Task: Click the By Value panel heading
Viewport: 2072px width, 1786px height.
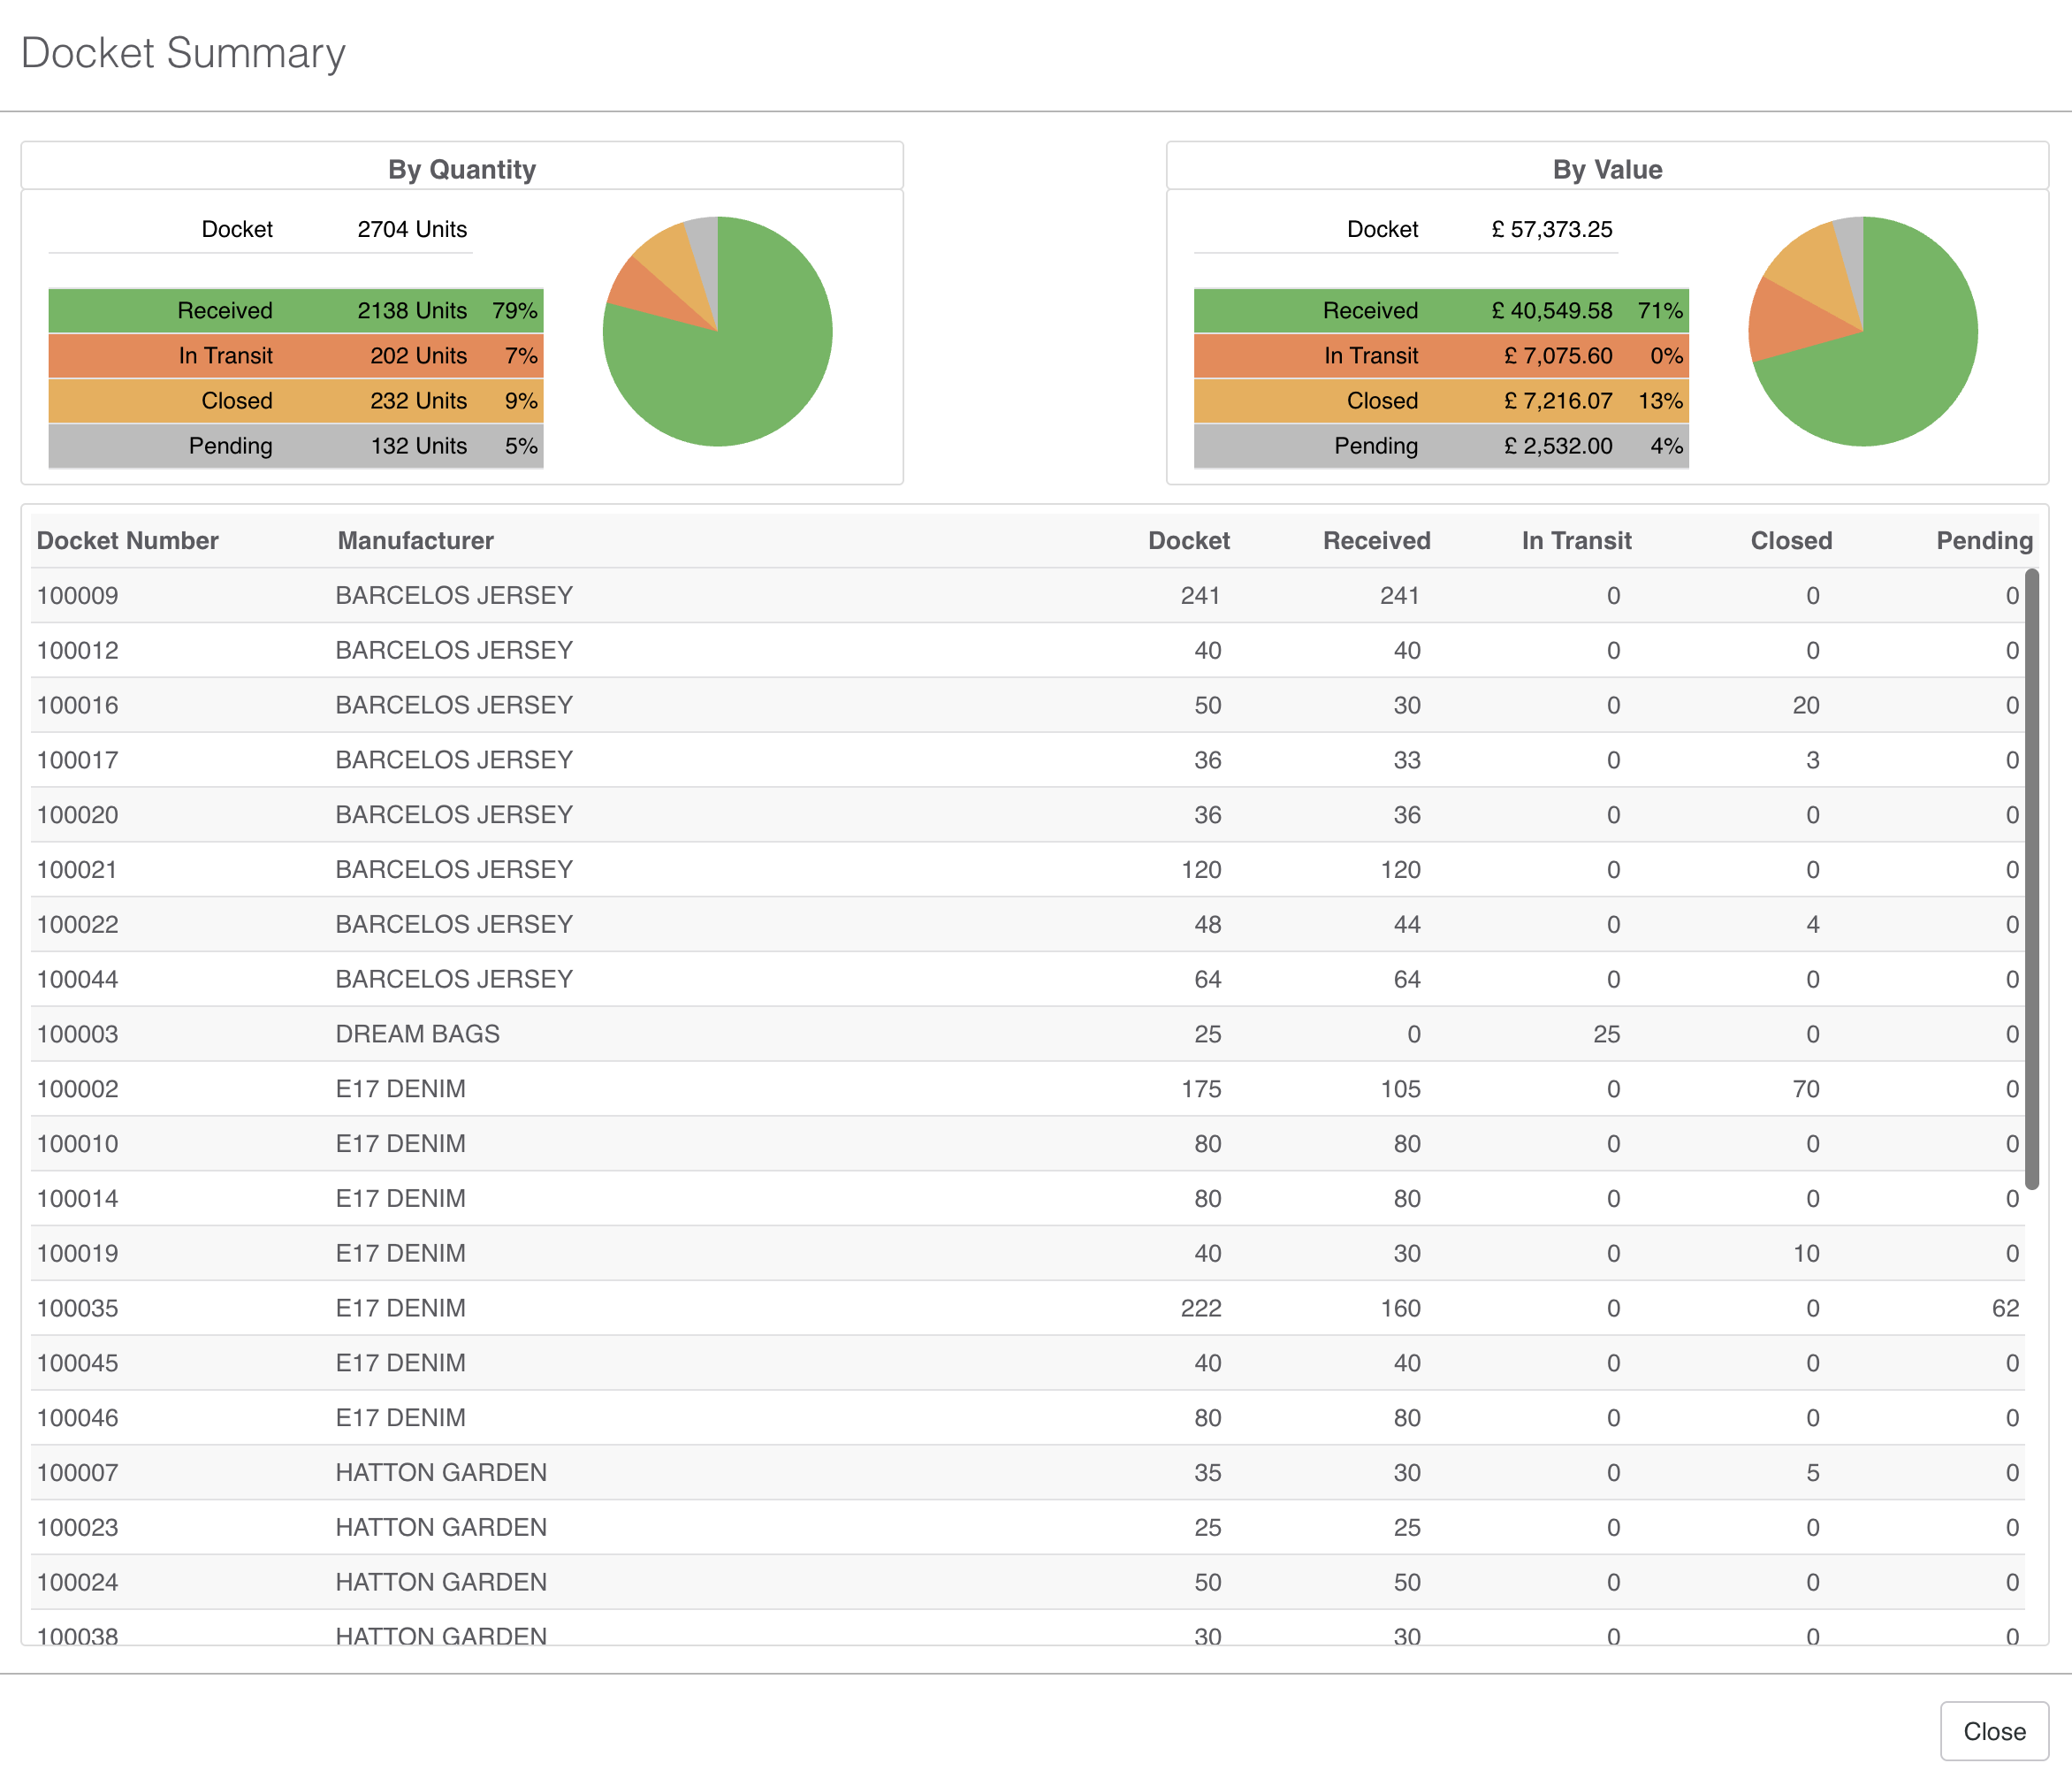Action: pos(1607,169)
